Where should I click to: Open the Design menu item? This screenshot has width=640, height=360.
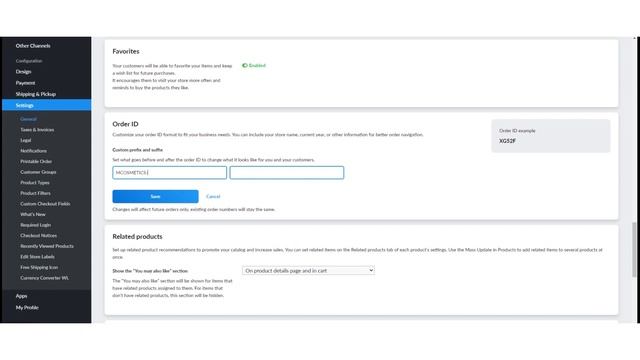[23, 71]
